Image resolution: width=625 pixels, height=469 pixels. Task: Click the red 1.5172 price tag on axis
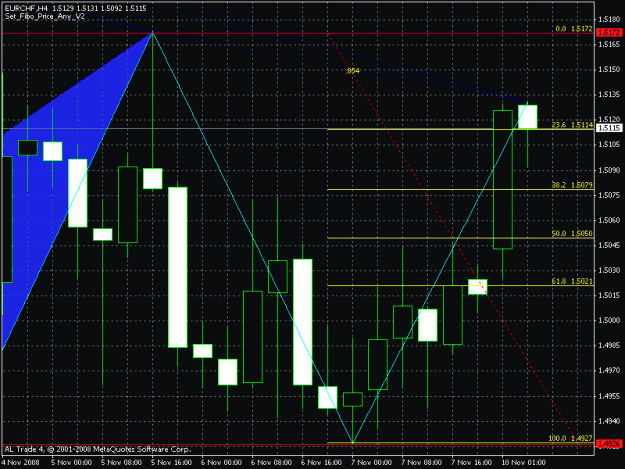pyautogui.click(x=609, y=33)
